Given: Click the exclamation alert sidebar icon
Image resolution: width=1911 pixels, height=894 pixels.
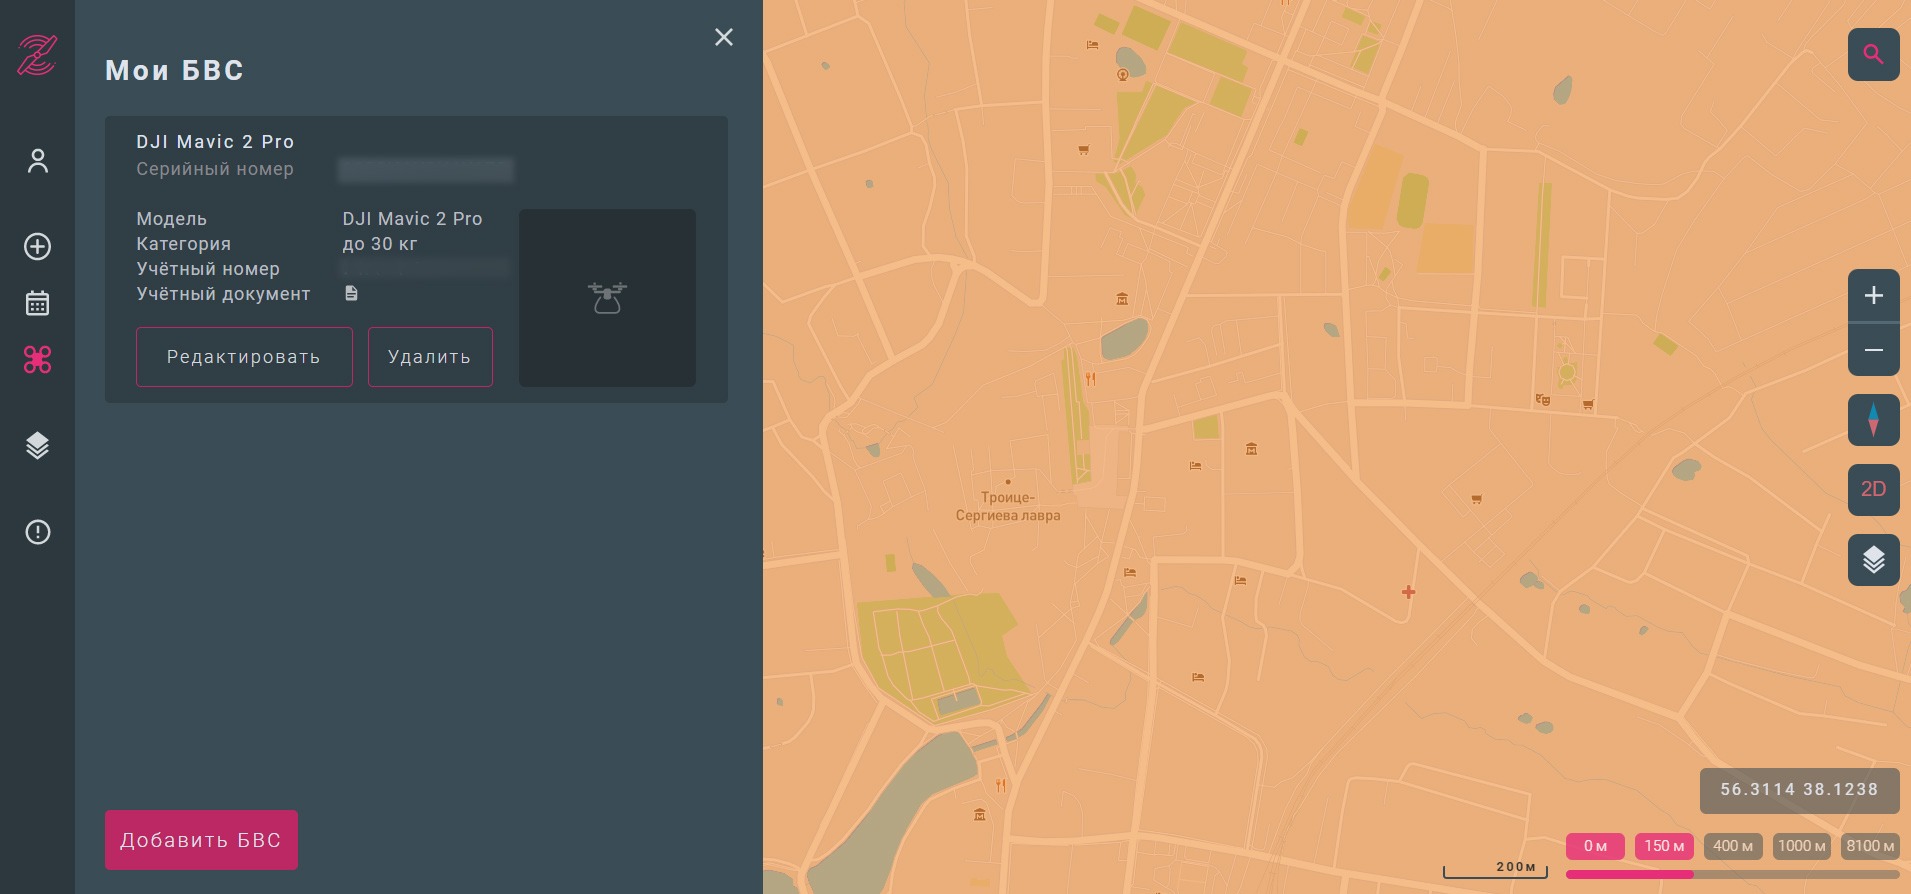Looking at the screenshot, I should pos(38,532).
